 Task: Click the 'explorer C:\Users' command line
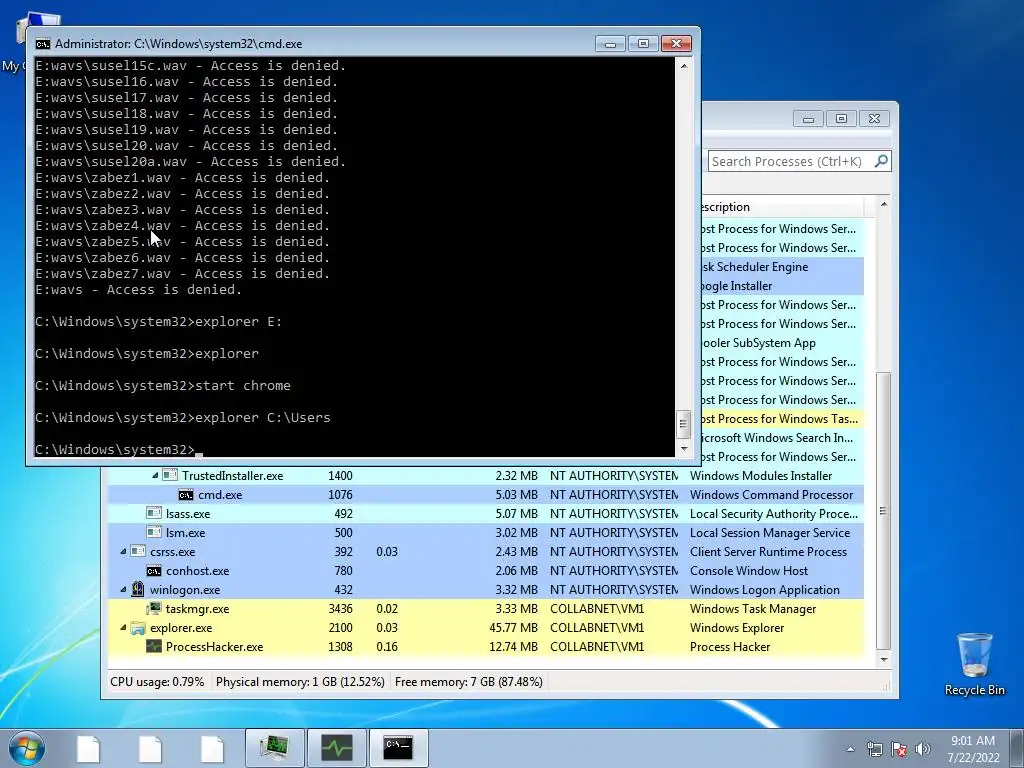pyautogui.click(x=183, y=417)
